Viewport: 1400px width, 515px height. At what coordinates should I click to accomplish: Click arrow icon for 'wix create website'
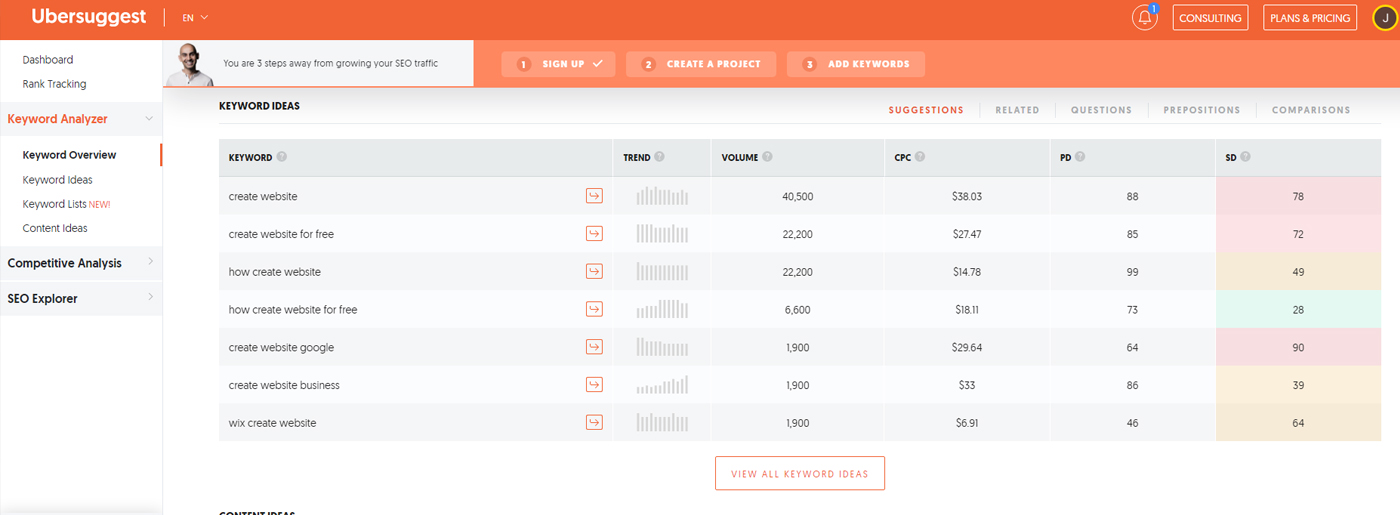(594, 422)
